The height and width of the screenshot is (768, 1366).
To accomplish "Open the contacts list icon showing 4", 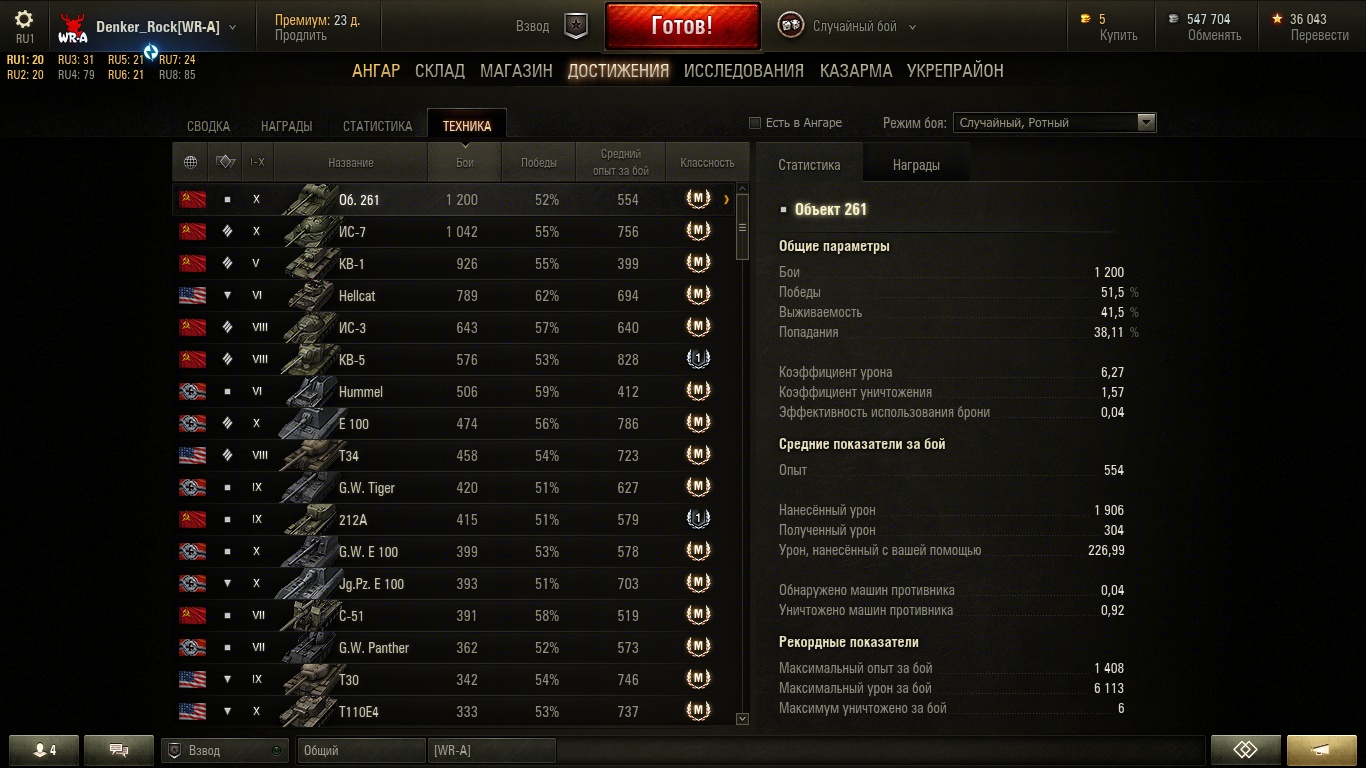I will pyautogui.click(x=44, y=750).
